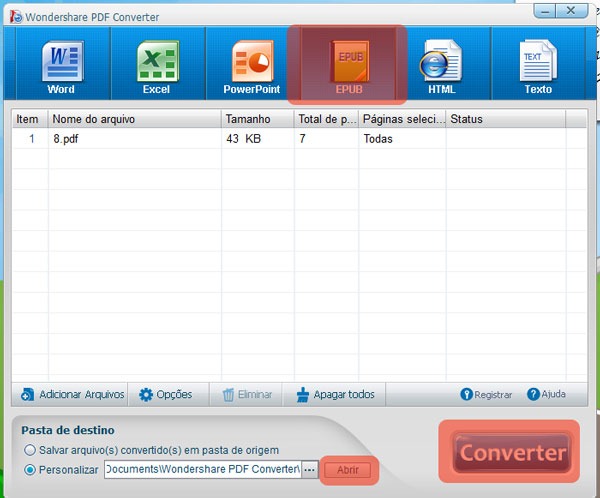Click the Páginas seleci... column header

point(402,119)
